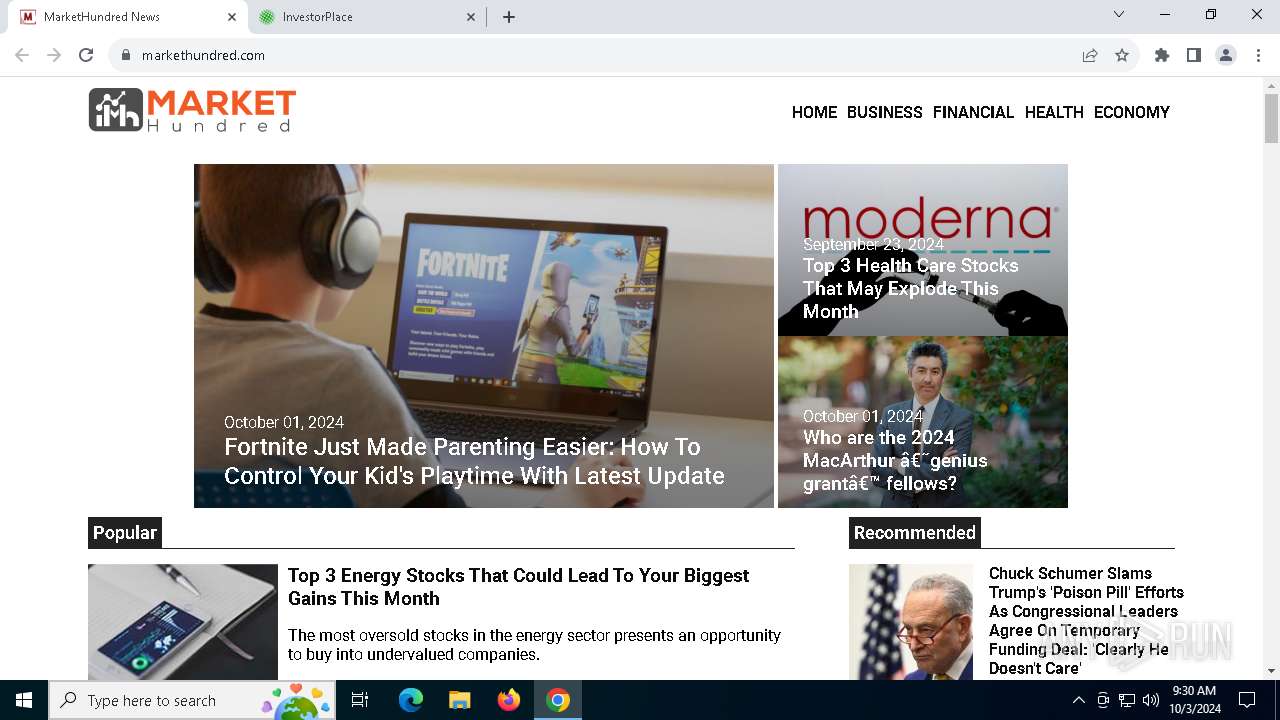The width and height of the screenshot is (1280, 720).
Task: Click the taskbar search box
Action: [192, 700]
